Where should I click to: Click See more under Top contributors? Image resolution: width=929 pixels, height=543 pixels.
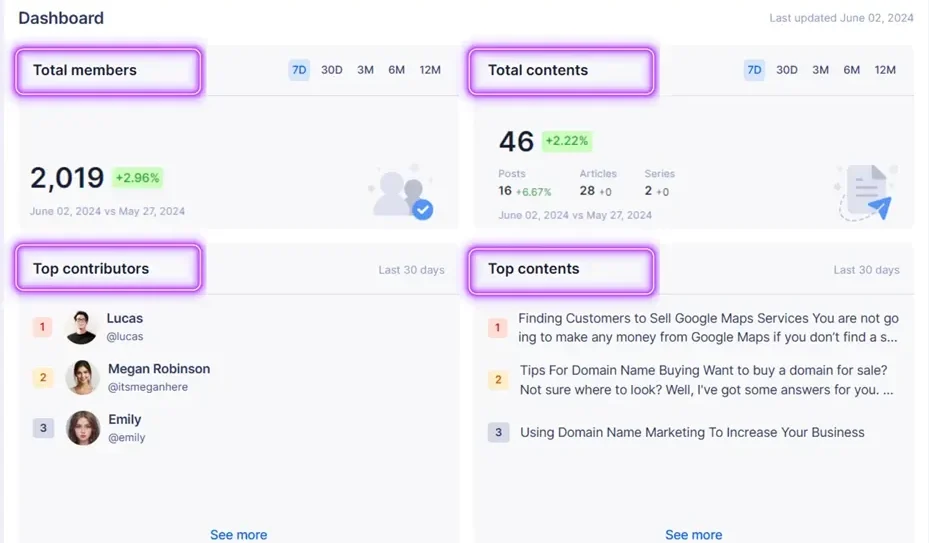click(238, 535)
